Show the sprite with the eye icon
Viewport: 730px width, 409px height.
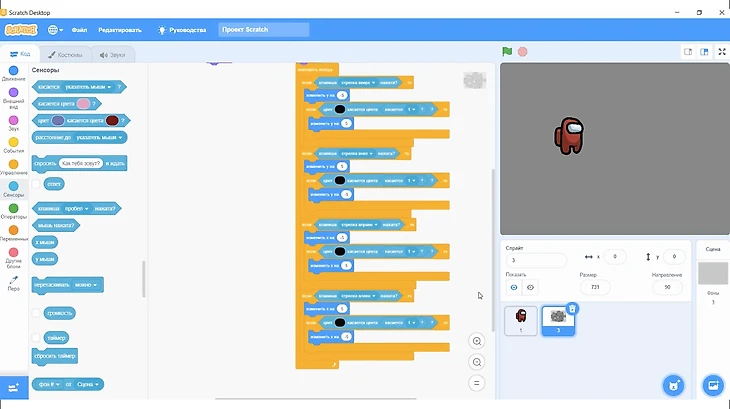tap(514, 288)
